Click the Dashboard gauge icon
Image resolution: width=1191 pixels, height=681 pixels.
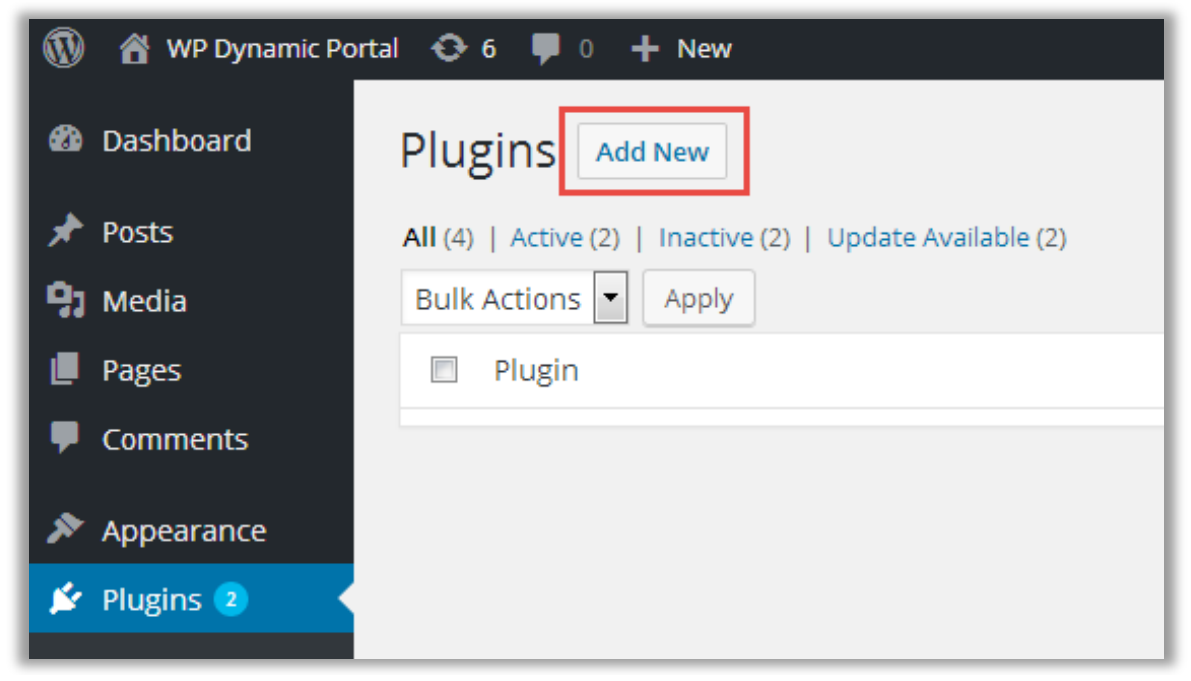coord(65,140)
